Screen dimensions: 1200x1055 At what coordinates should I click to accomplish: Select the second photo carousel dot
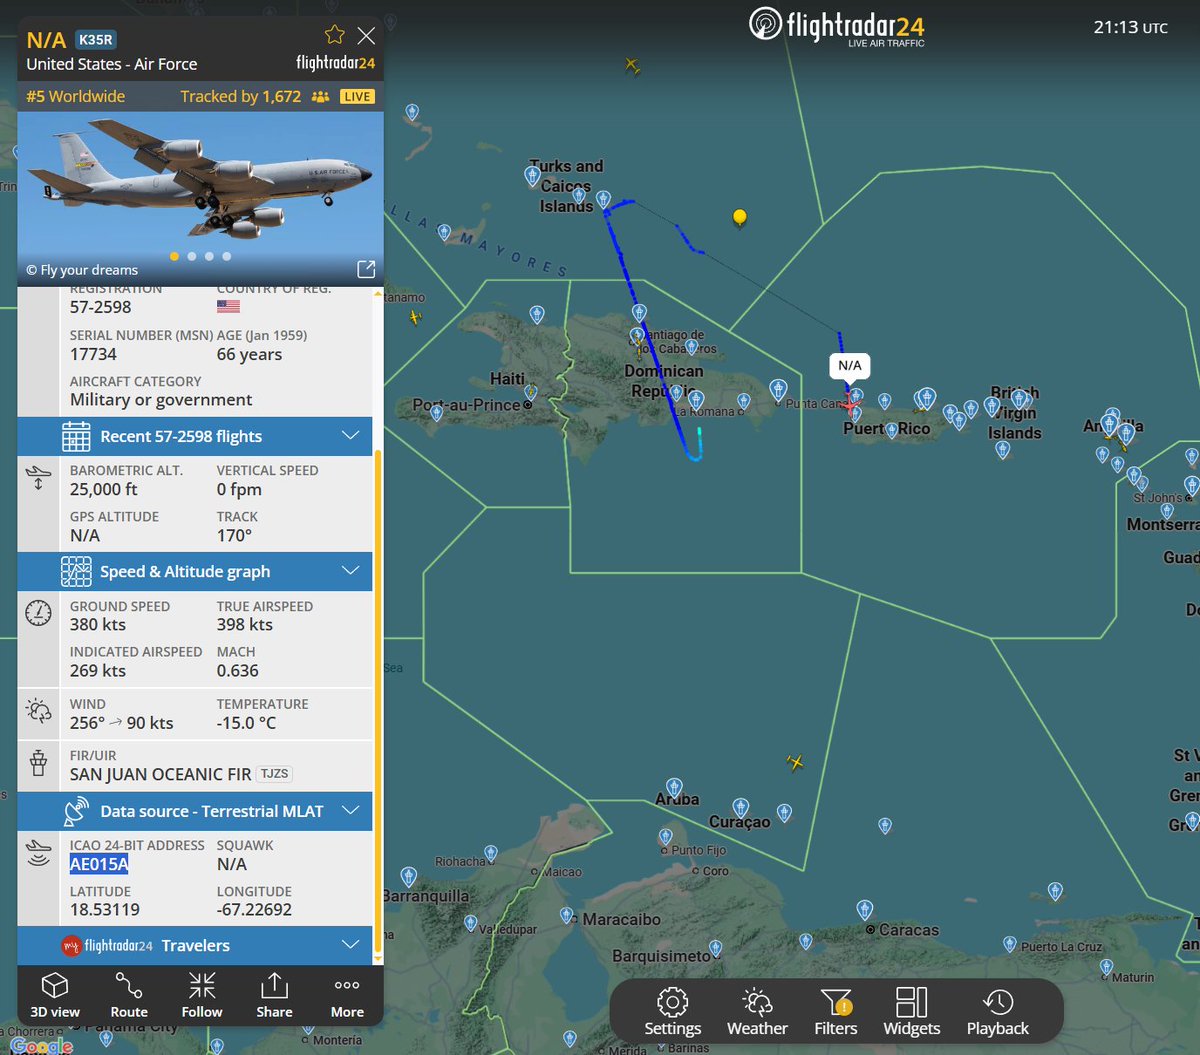192,256
